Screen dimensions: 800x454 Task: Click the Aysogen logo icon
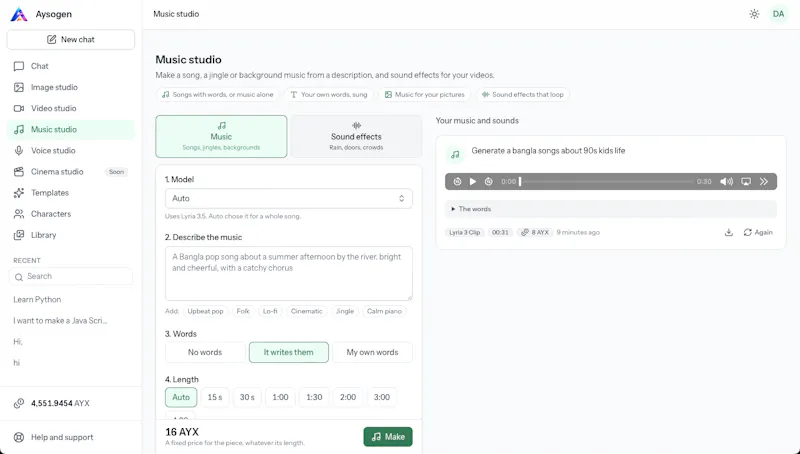click(x=19, y=14)
